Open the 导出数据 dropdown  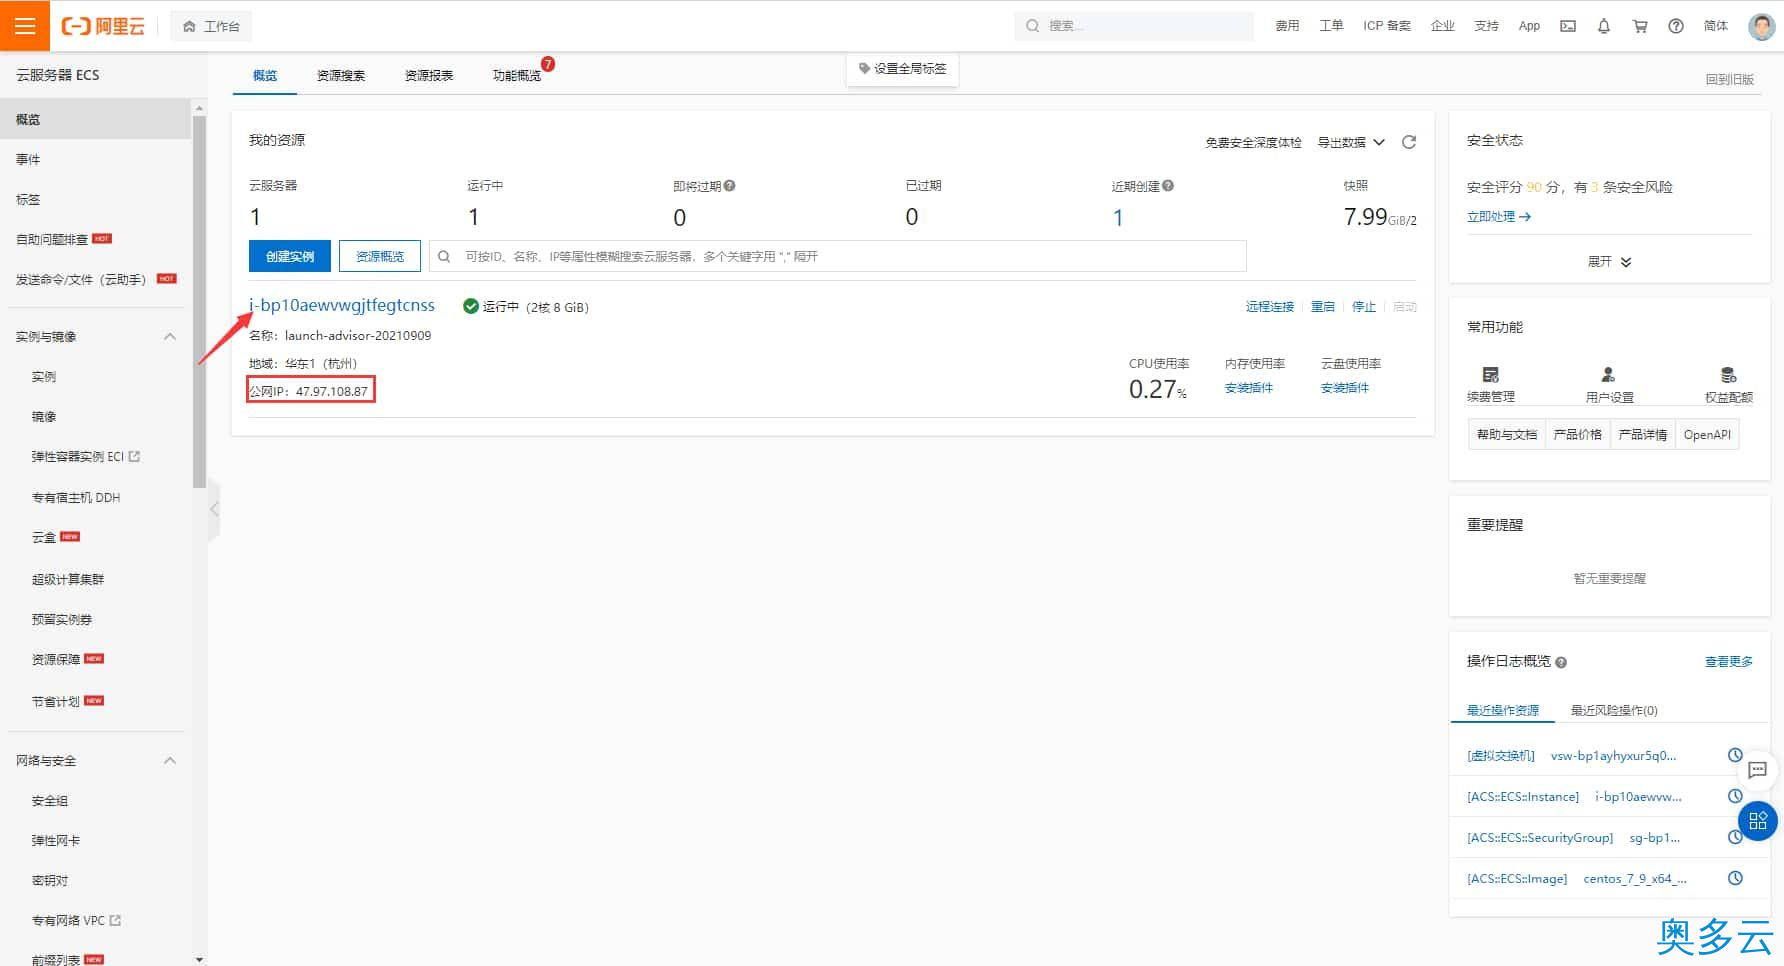pyautogui.click(x=1351, y=142)
